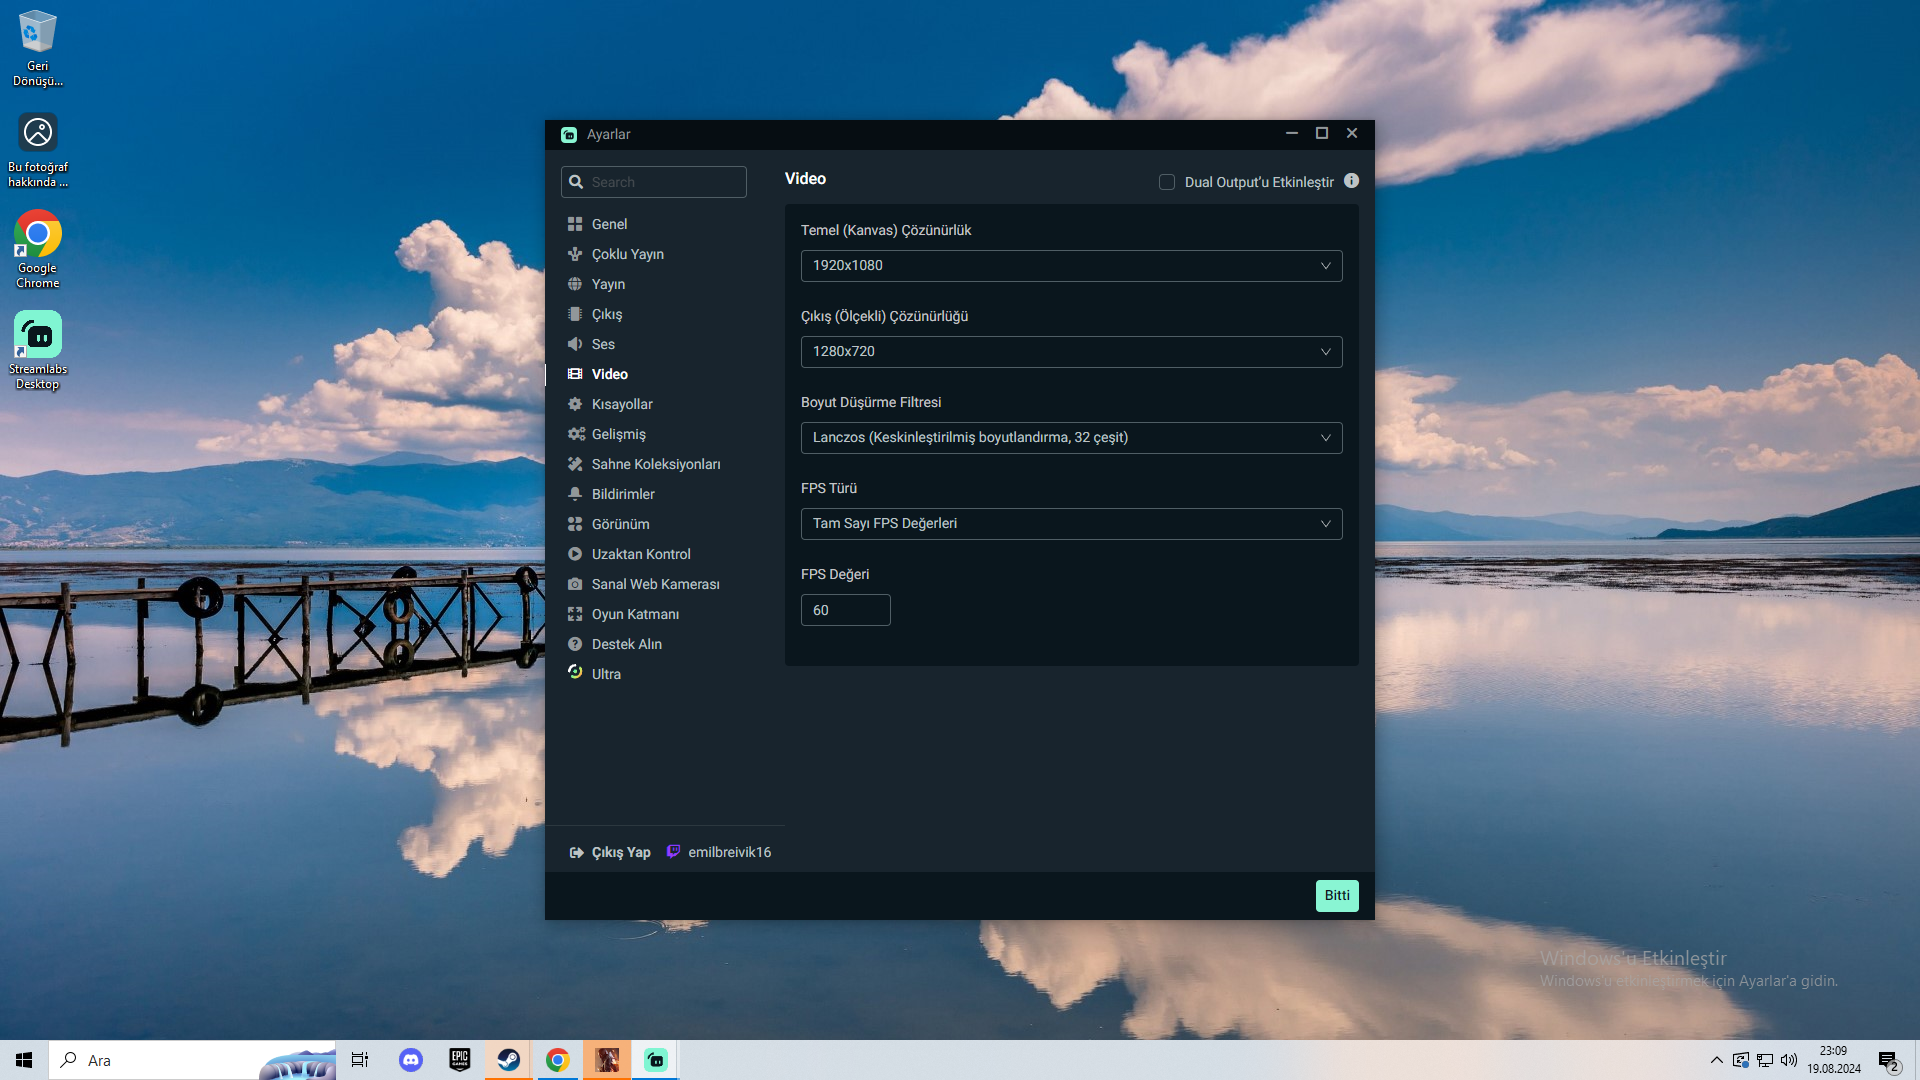Click the FPS Değeri input field
Image resolution: width=1920 pixels, height=1080 pixels.
point(845,610)
